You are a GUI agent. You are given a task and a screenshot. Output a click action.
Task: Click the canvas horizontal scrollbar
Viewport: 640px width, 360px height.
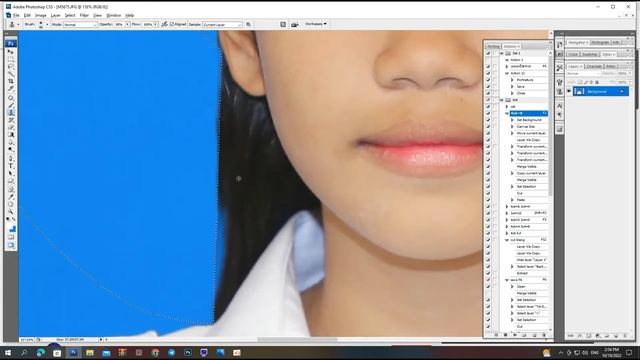tap(296, 339)
